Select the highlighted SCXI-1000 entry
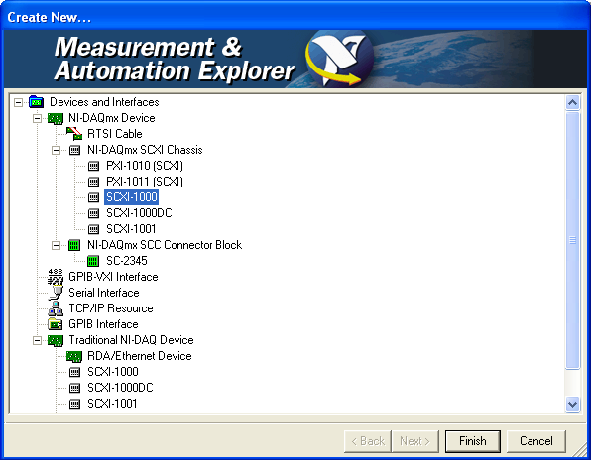 (132, 197)
